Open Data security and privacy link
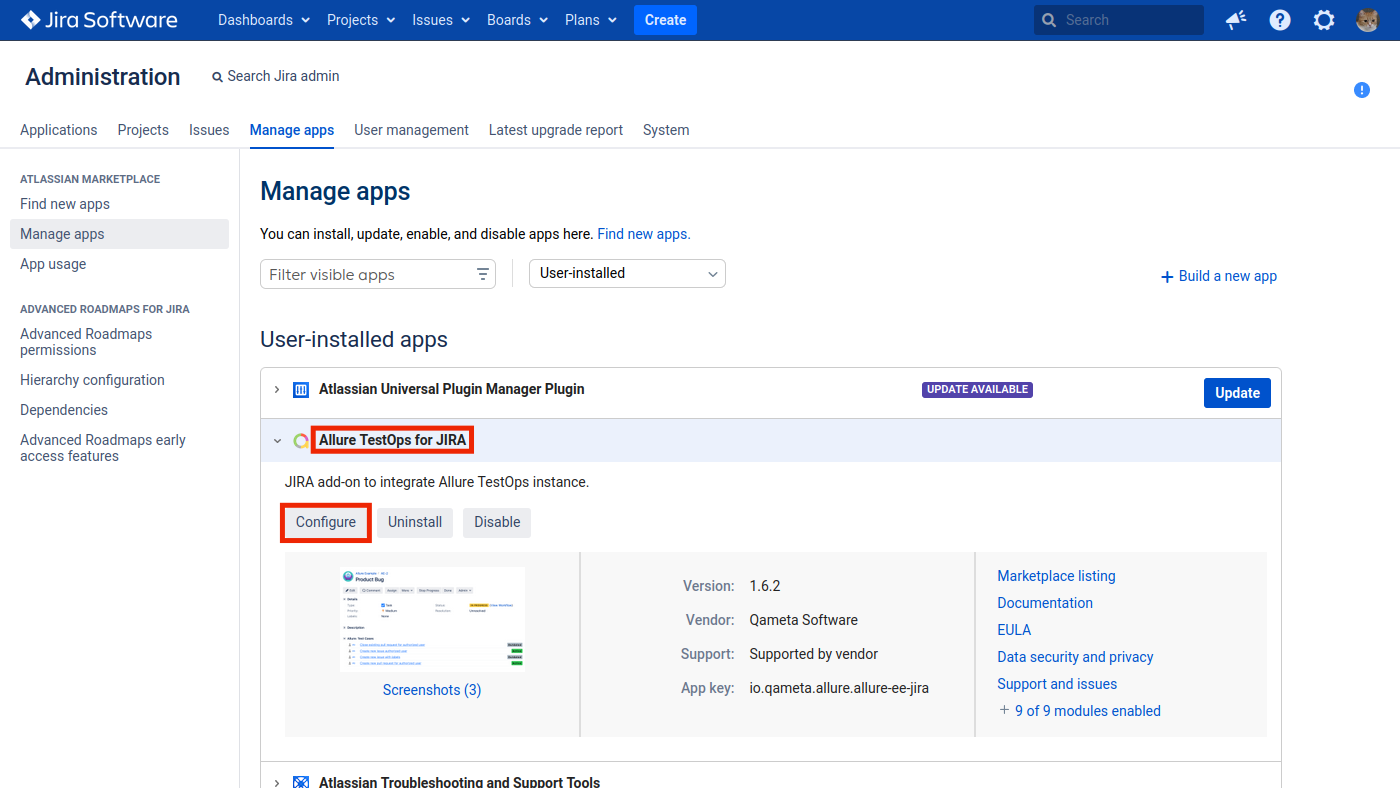The width and height of the screenshot is (1400, 788). tap(1075, 657)
